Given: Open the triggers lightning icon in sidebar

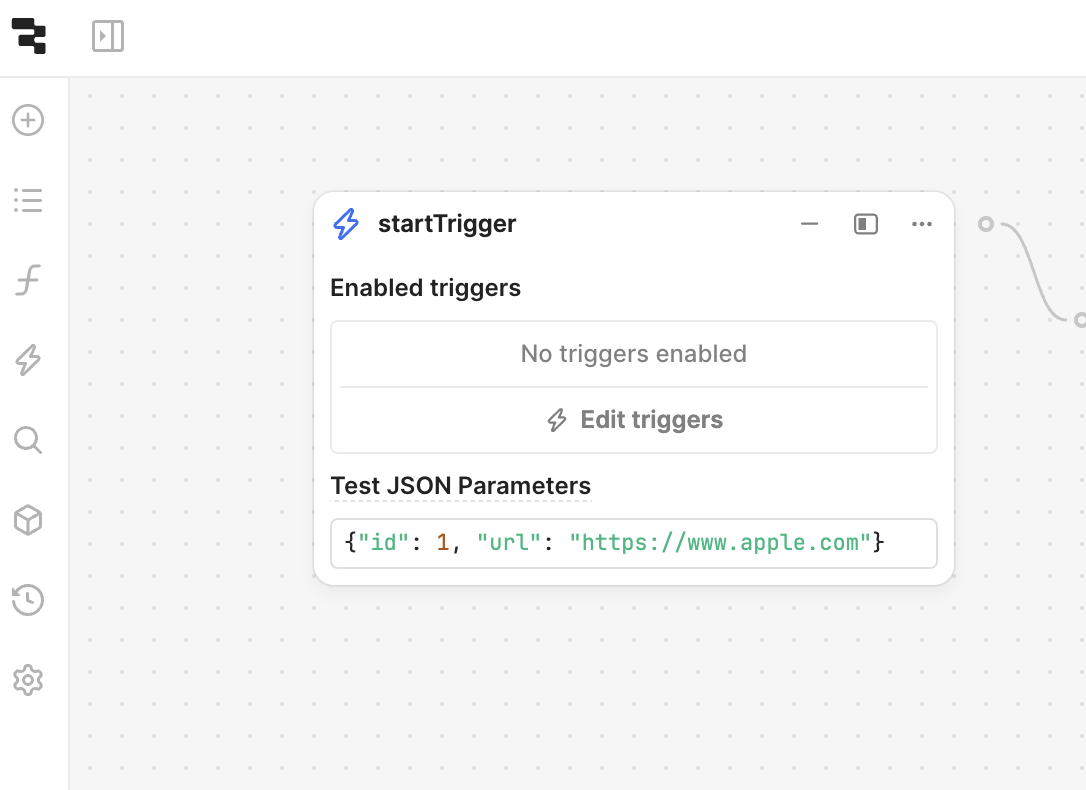Looking at the screenshot, I should [28, 360].
